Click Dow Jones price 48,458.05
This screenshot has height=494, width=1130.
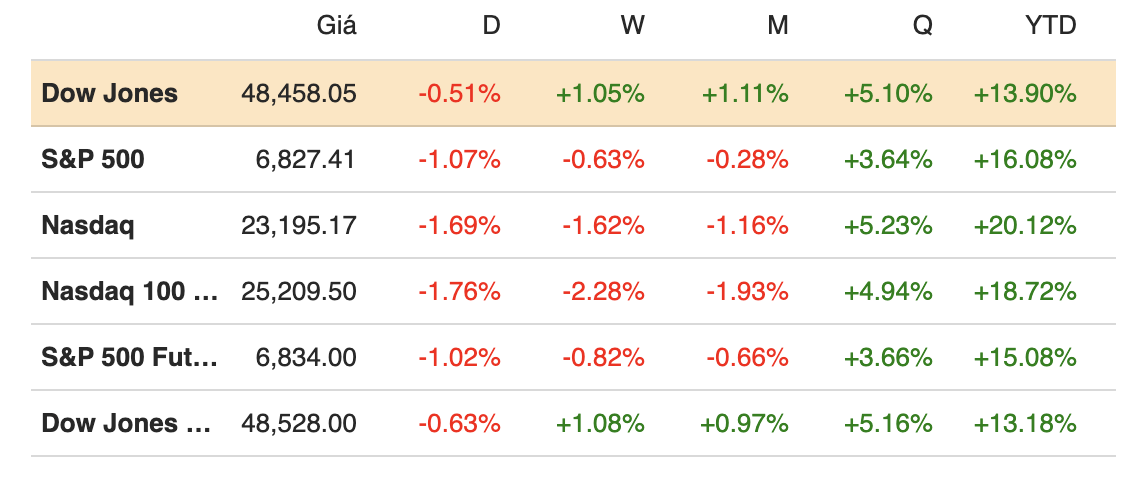coord(299,94)
